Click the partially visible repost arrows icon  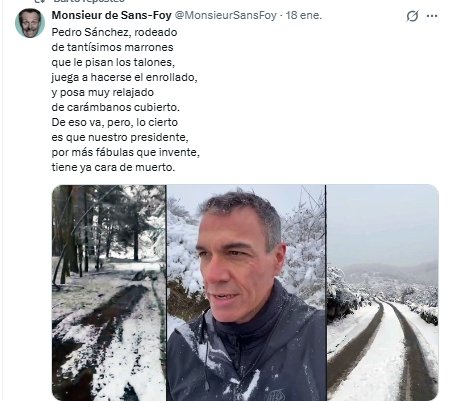pyautogui.click(x=40, y=1)
